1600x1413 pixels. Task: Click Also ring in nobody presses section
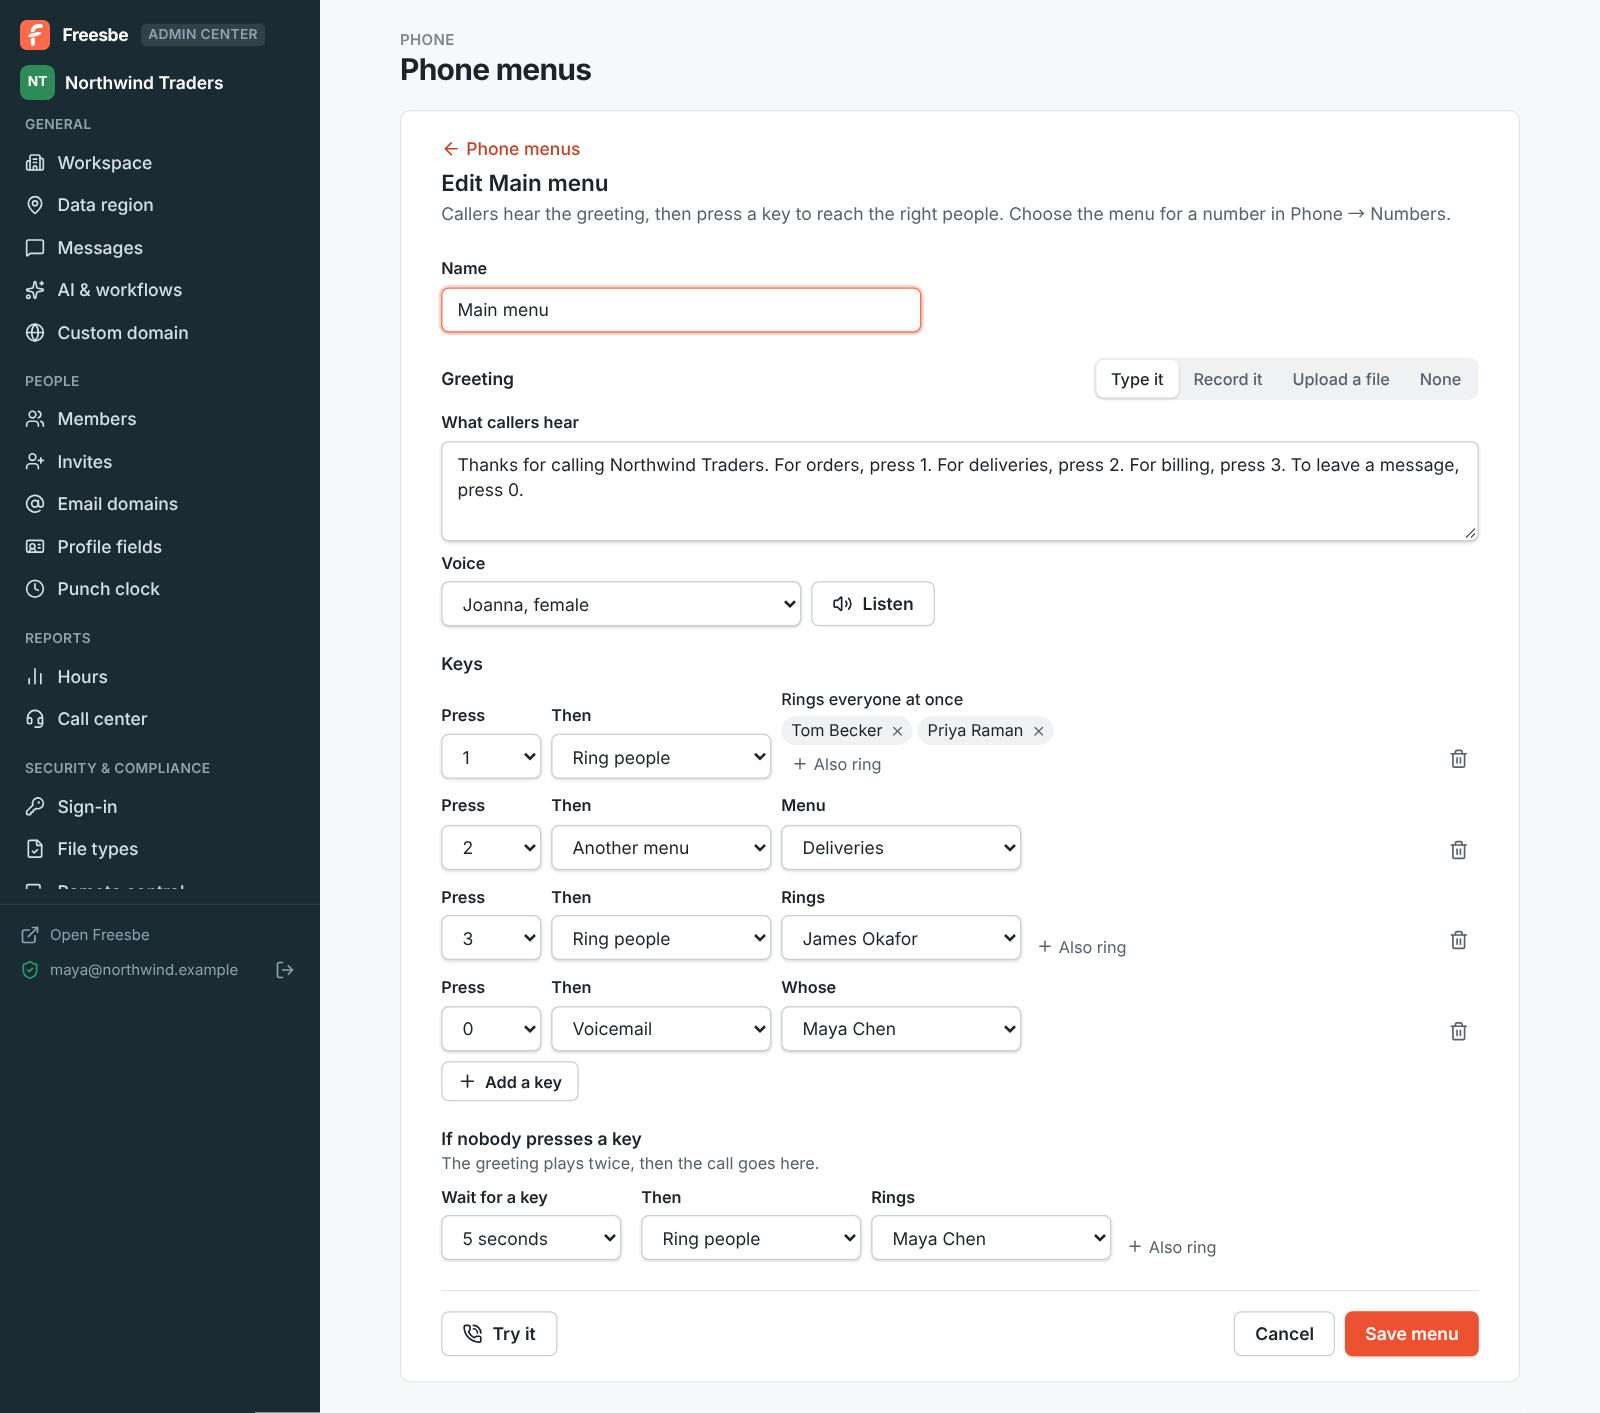pos(1172,1247)
